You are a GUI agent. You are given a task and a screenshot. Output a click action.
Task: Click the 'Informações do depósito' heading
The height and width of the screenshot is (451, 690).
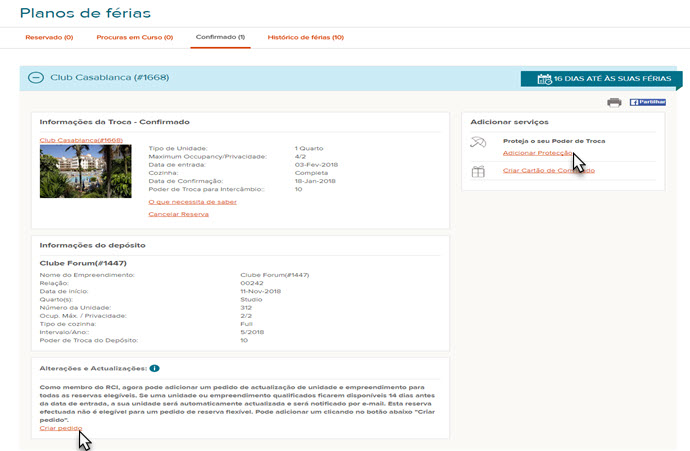92,245
